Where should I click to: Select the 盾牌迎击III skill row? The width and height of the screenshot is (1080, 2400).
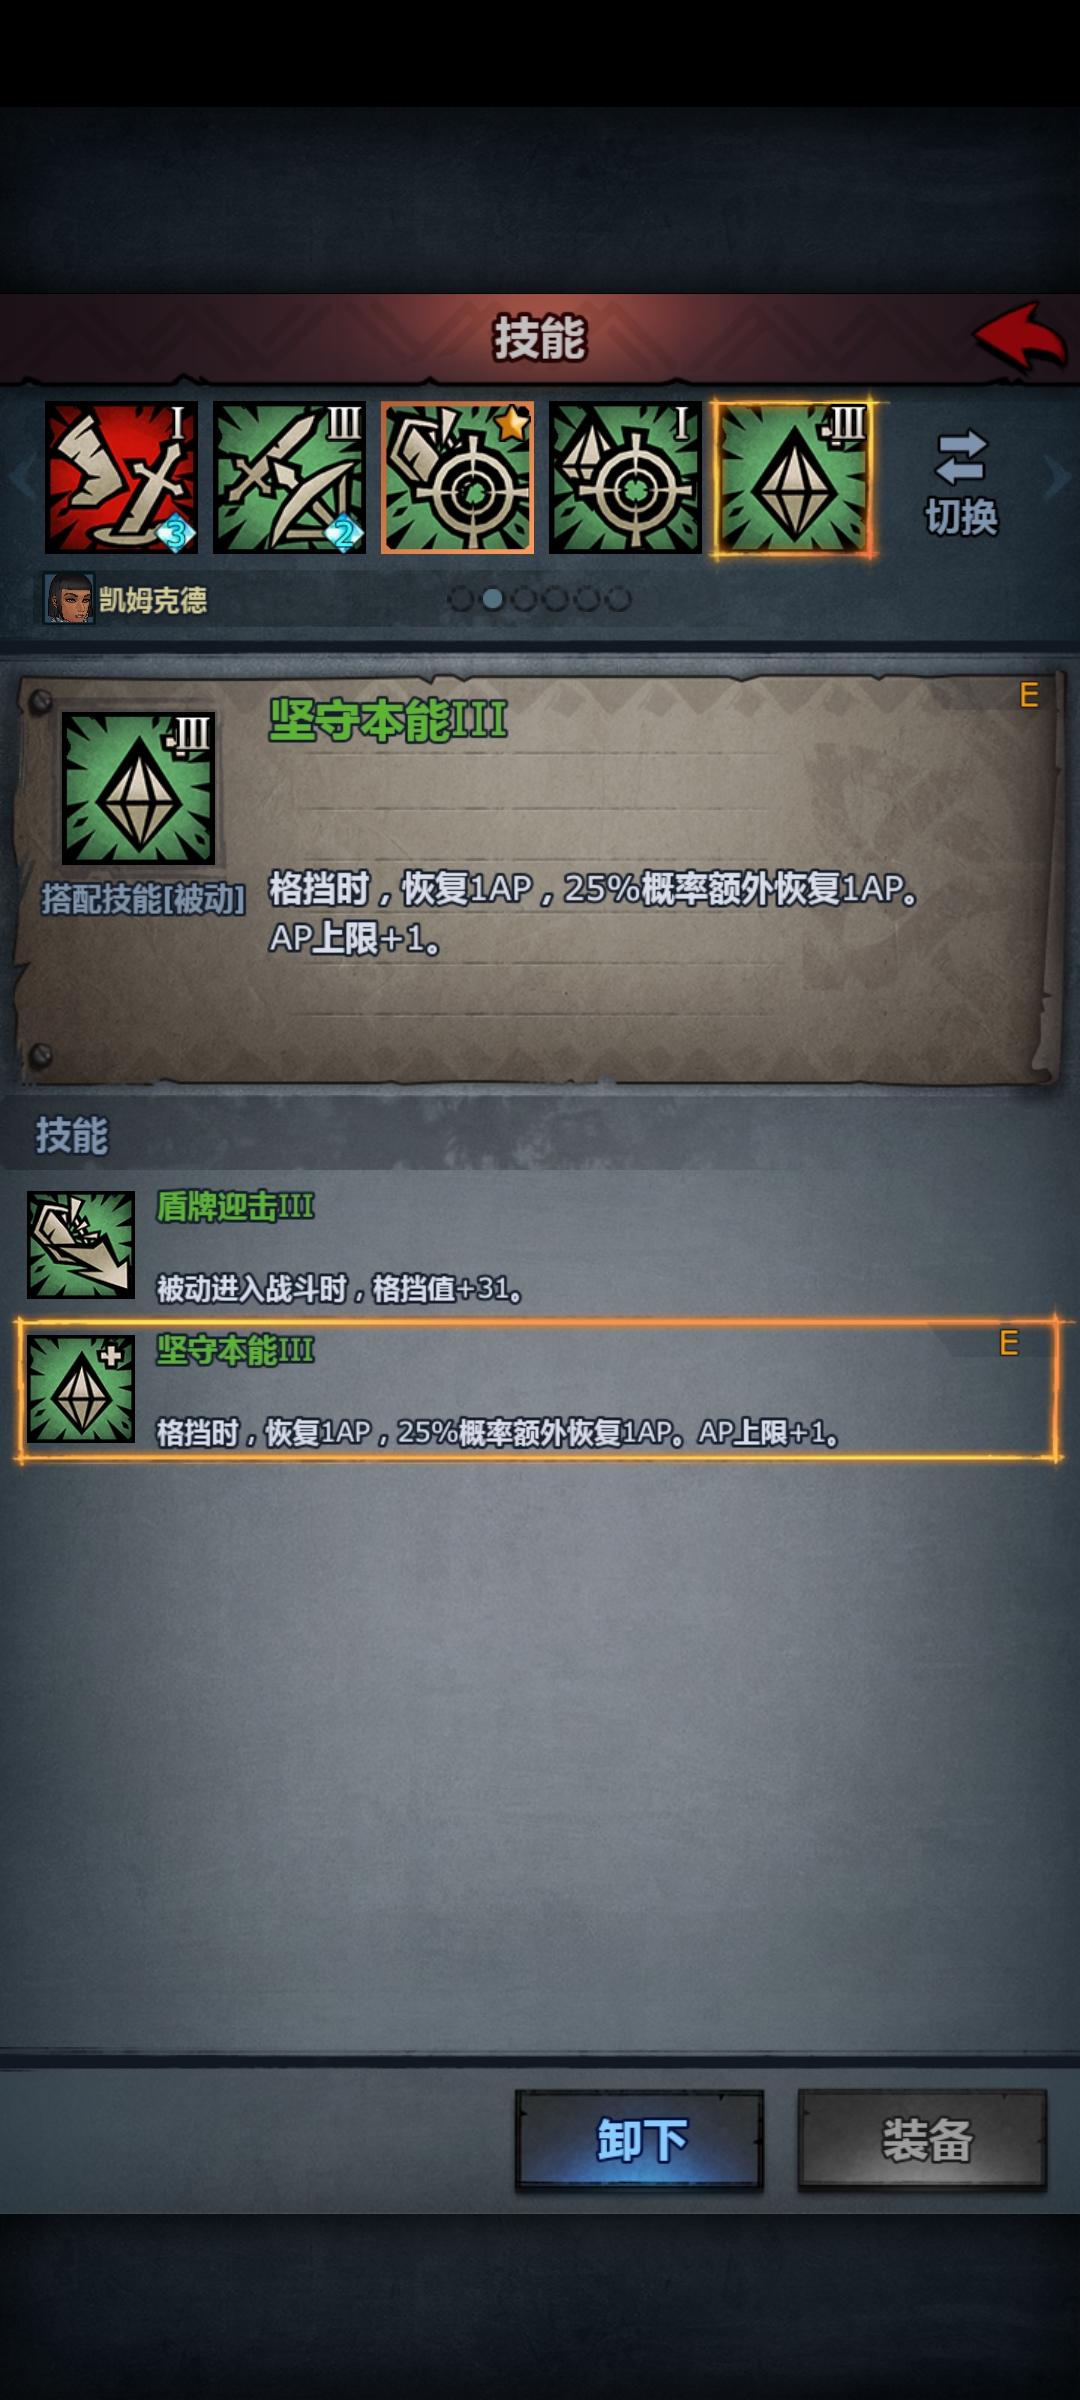click(538, 1246)
